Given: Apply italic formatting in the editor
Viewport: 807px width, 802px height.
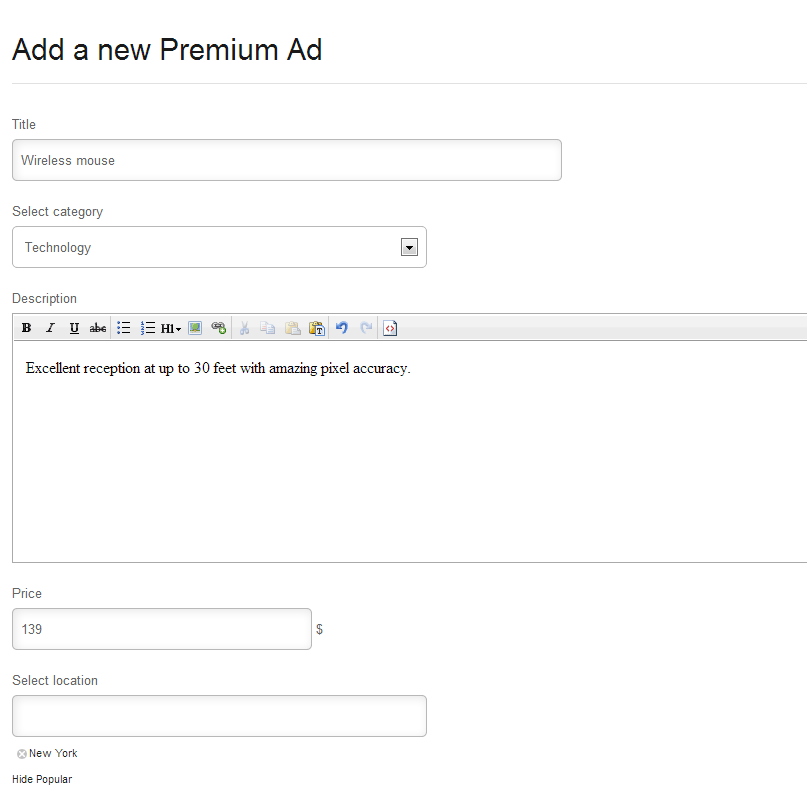Looking at the screenshot, I should (50, 328).
